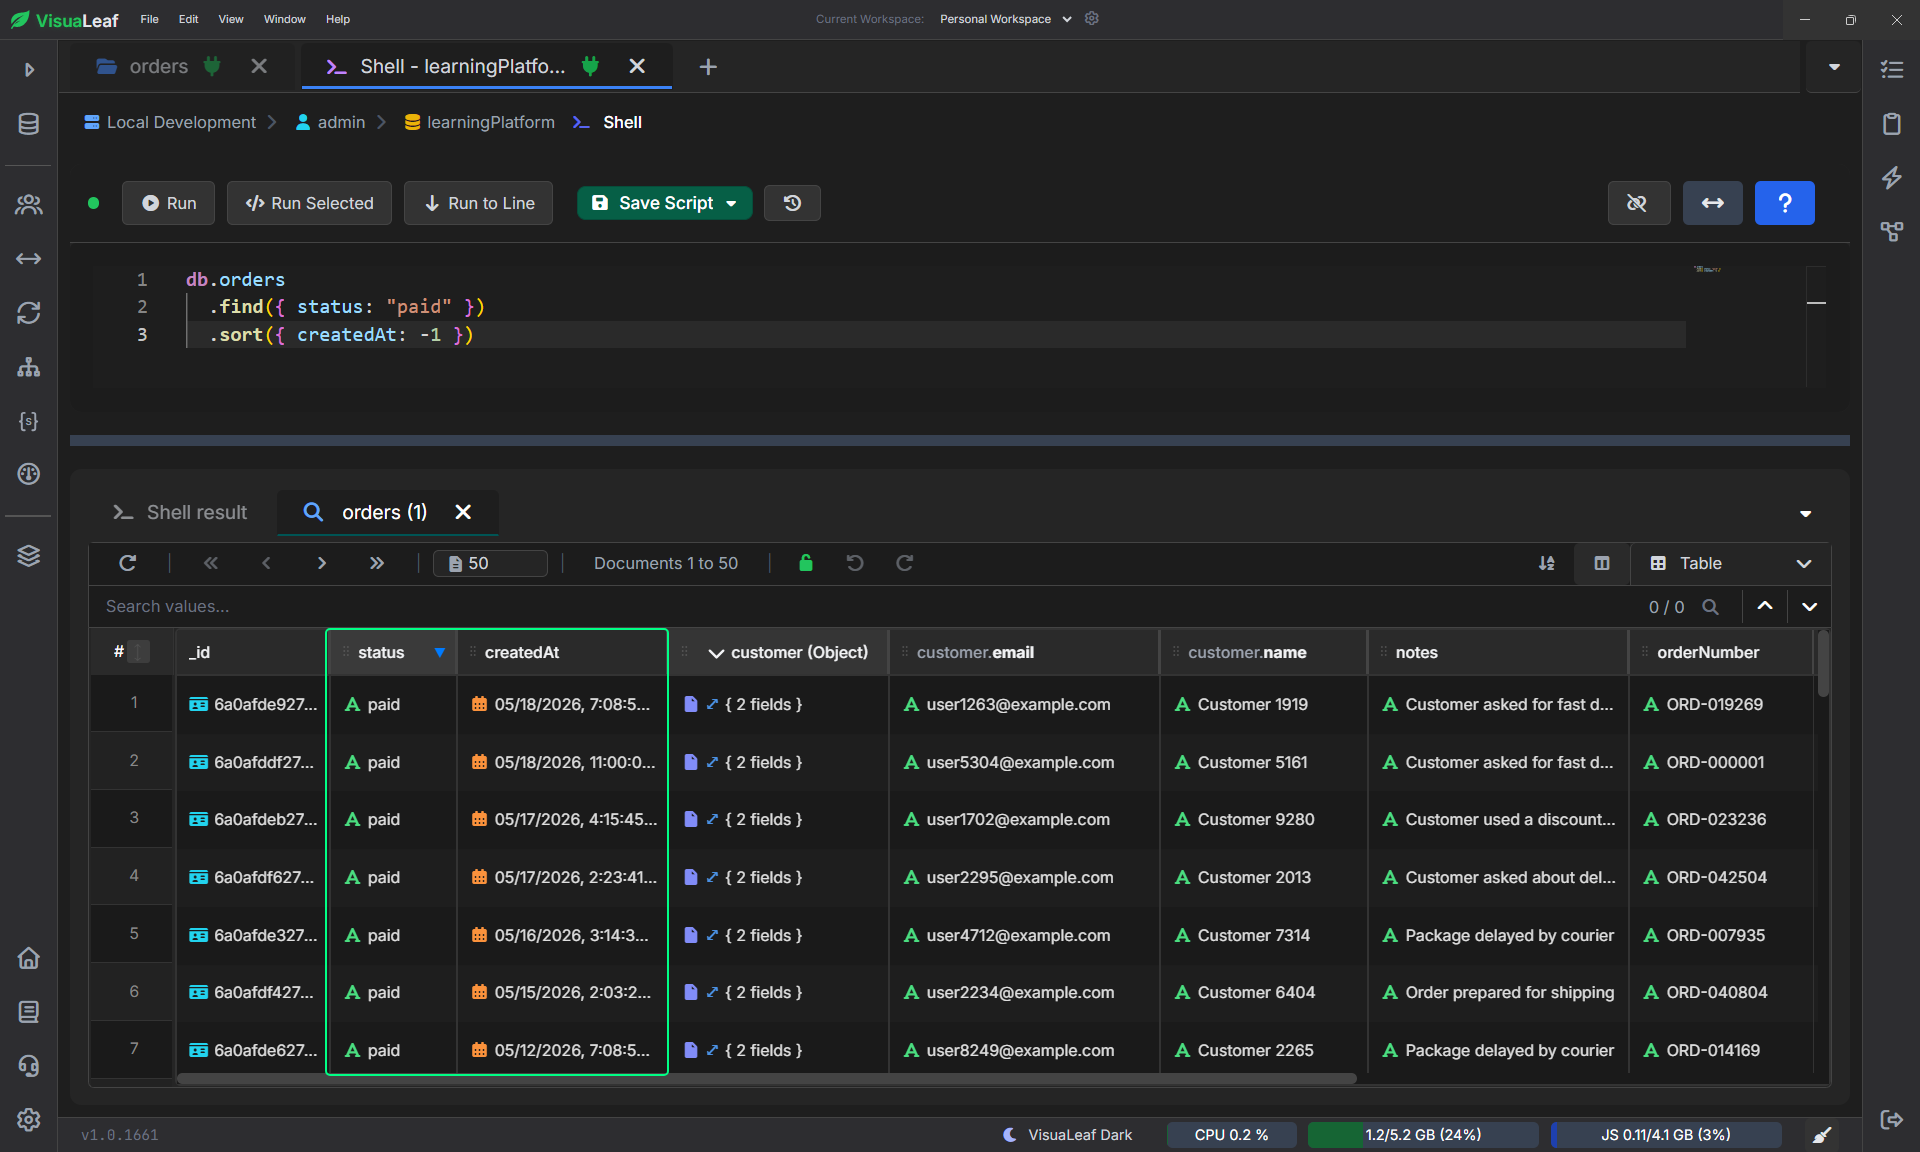Toggle the row number header checkbox
1920x1152 pixels.
point(139,652)
